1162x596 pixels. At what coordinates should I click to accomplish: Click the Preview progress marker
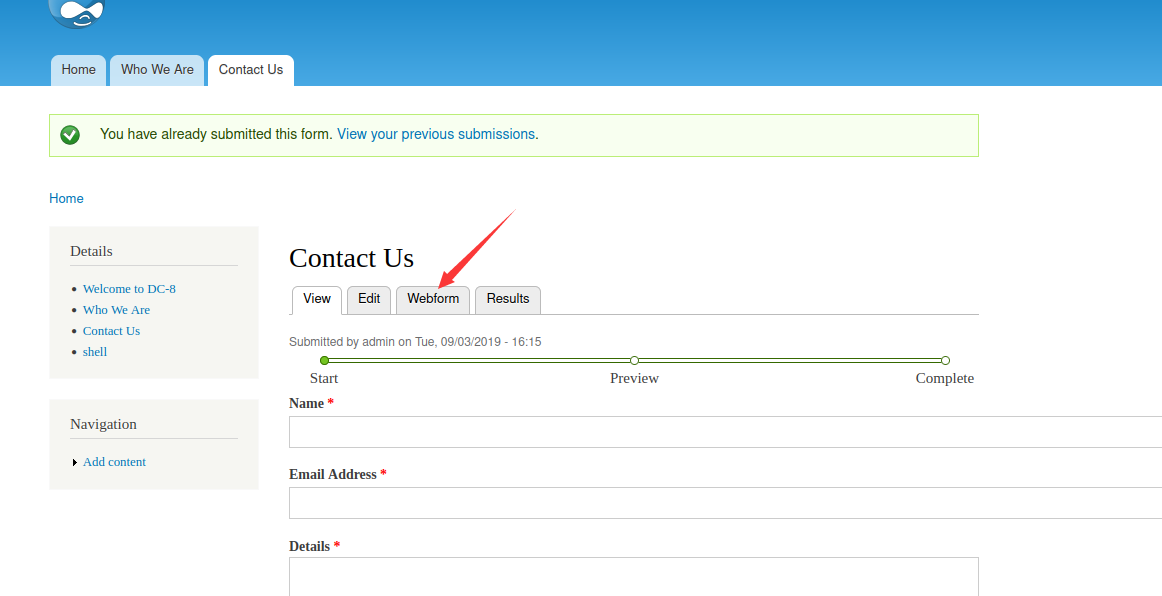point(634,360)
